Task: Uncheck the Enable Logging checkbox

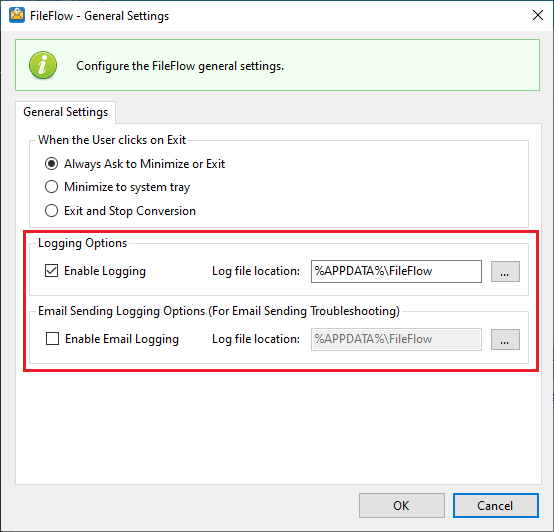Action: pos(51,271)
